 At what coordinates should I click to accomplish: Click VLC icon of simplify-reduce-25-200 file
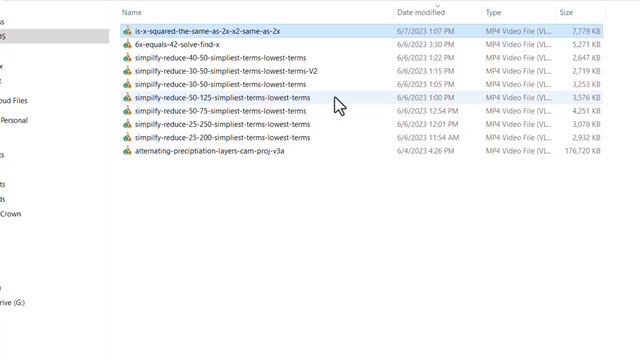click(x=127, y=138)
